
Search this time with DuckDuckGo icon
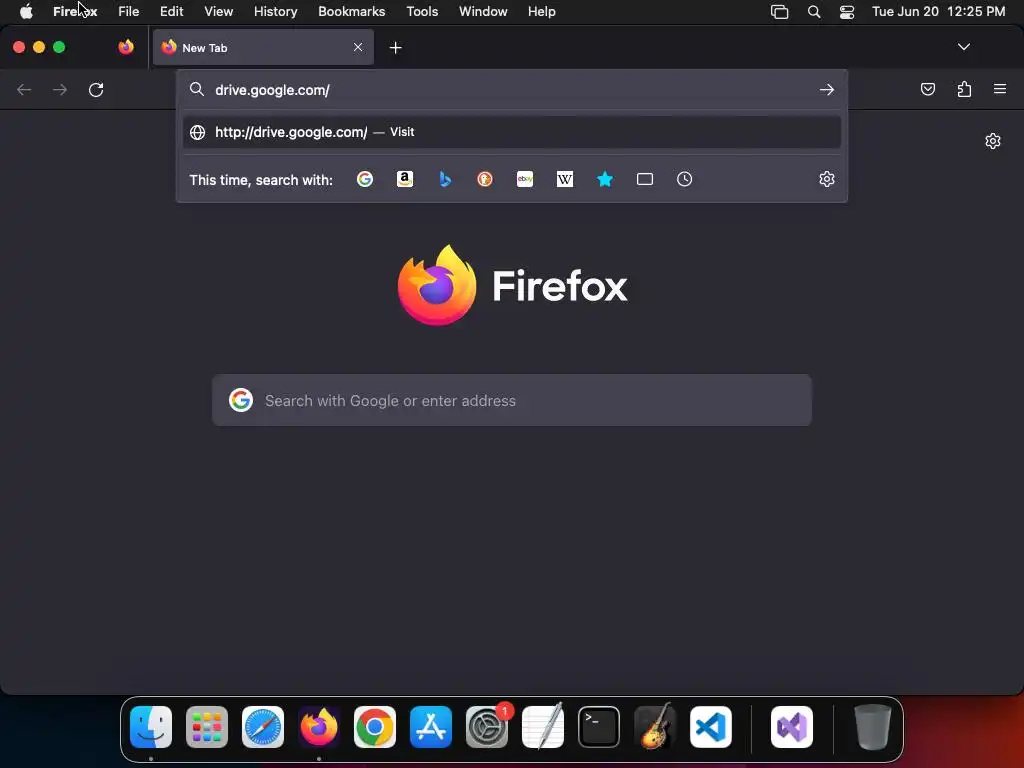click(485, 179)
